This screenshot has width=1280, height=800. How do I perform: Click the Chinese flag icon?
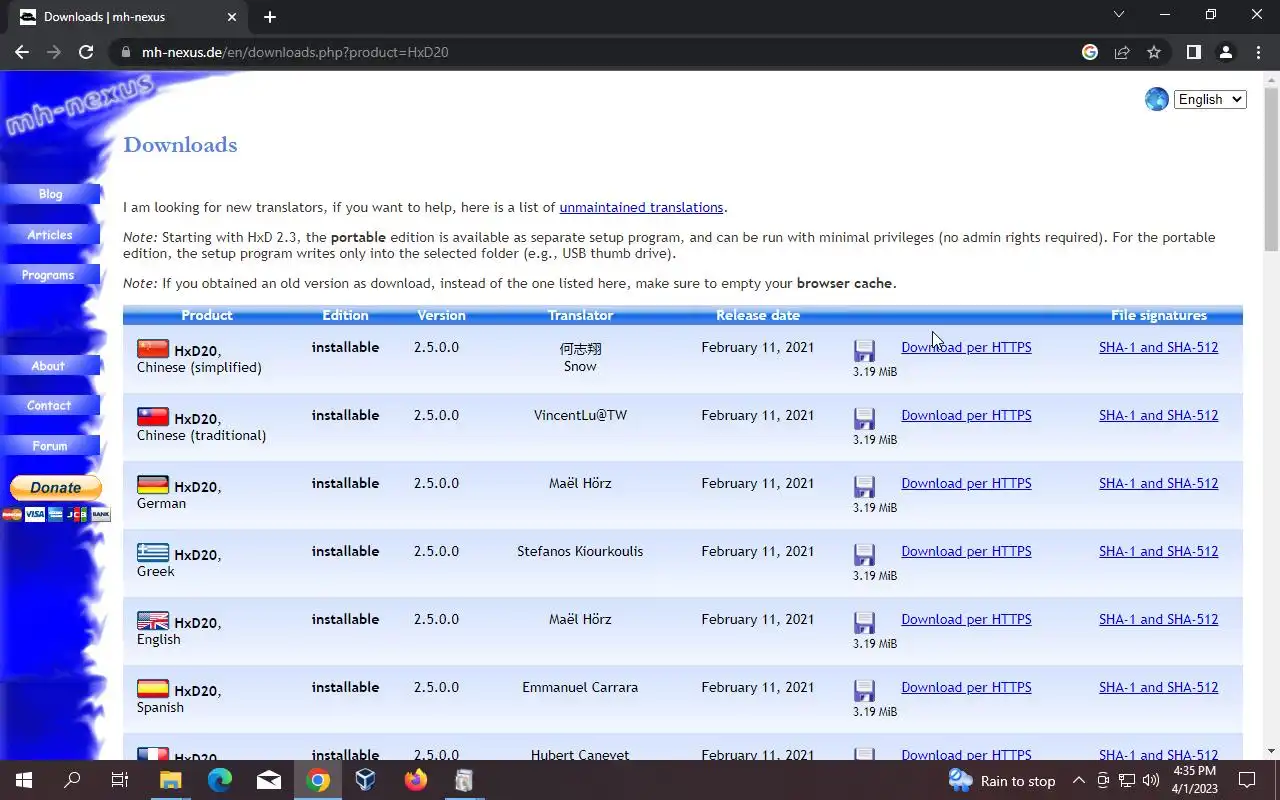[x=153, y=348]
